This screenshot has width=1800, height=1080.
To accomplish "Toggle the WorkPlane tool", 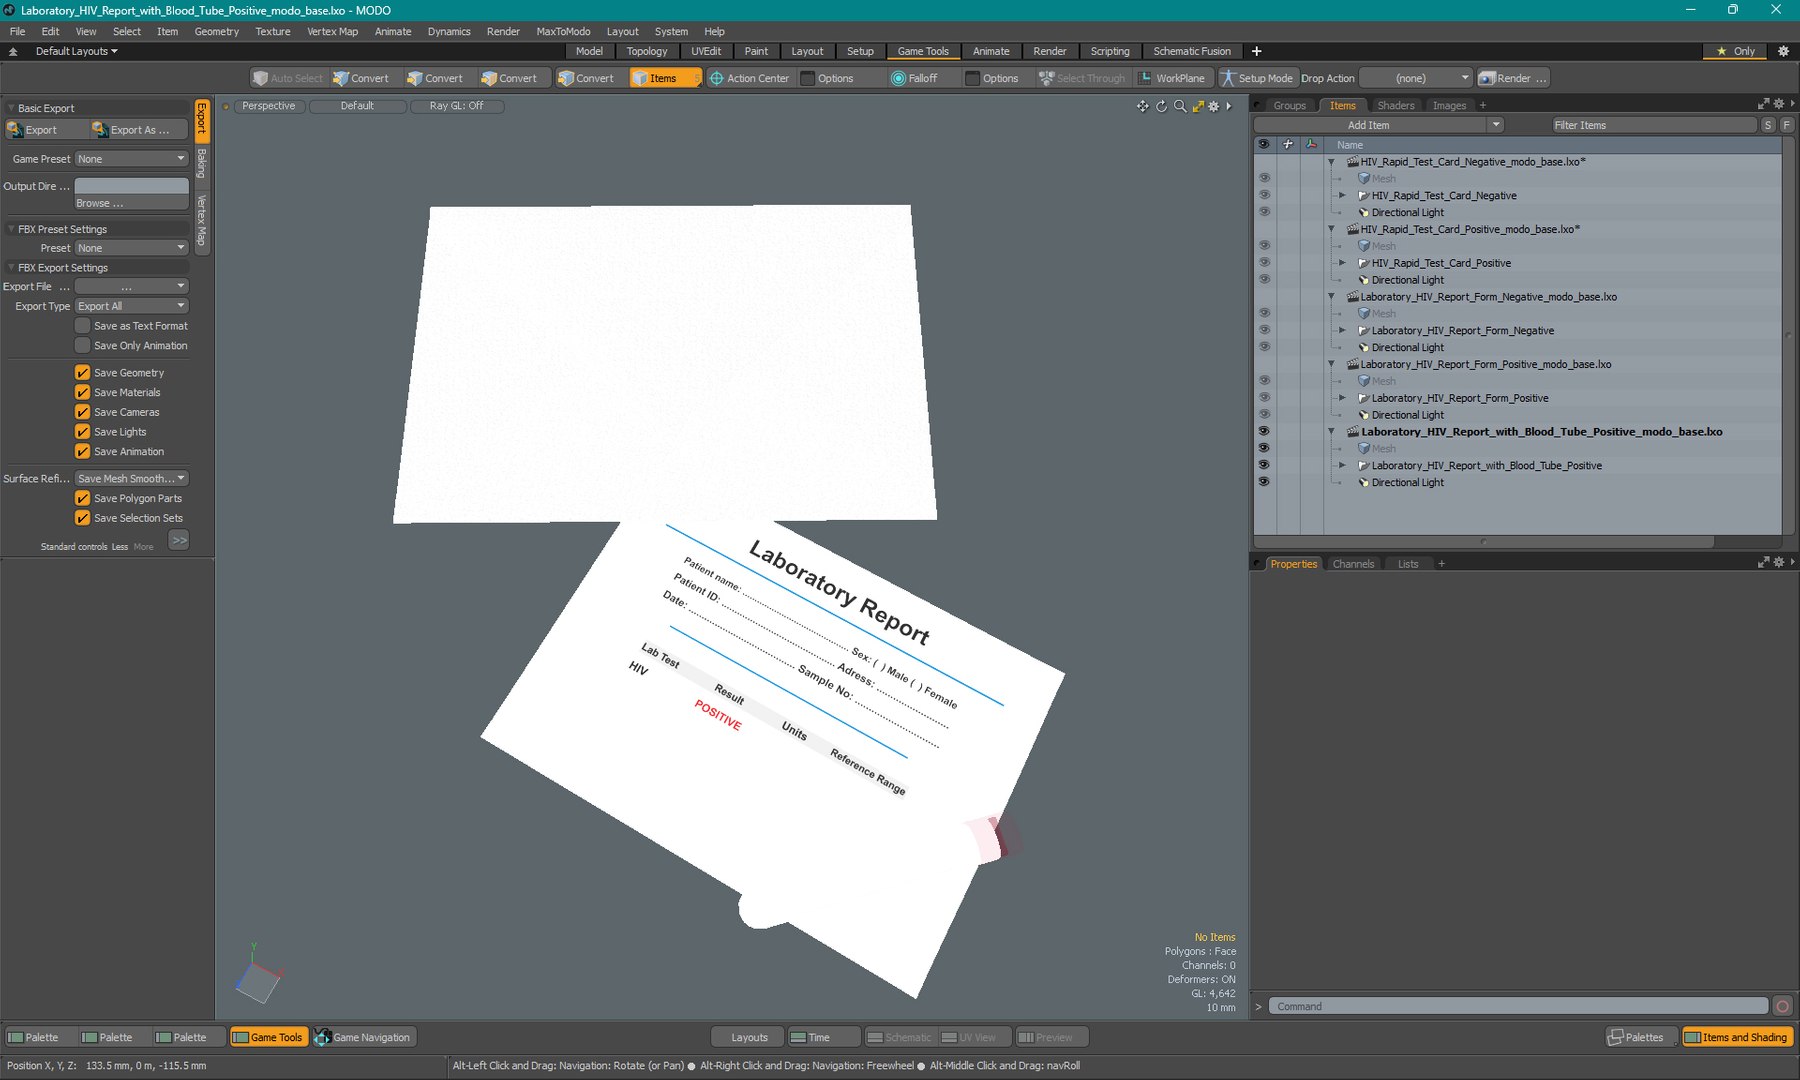I will coord(1172,78).
